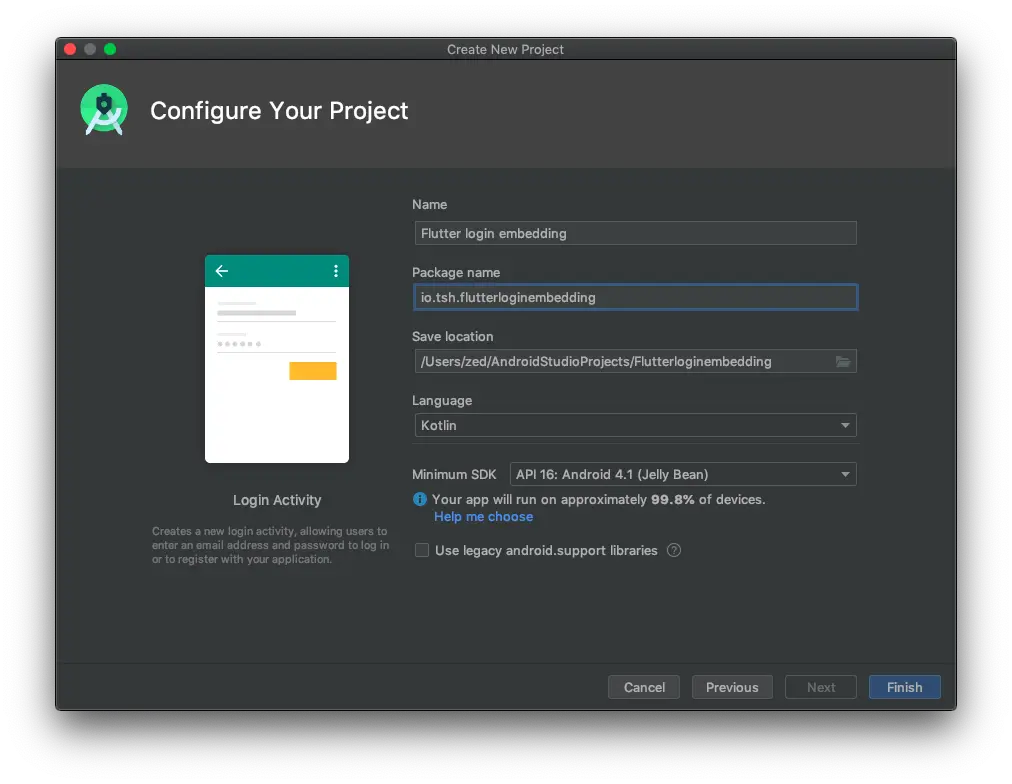Click the green zoom button in the title bar

pos(110,47)
